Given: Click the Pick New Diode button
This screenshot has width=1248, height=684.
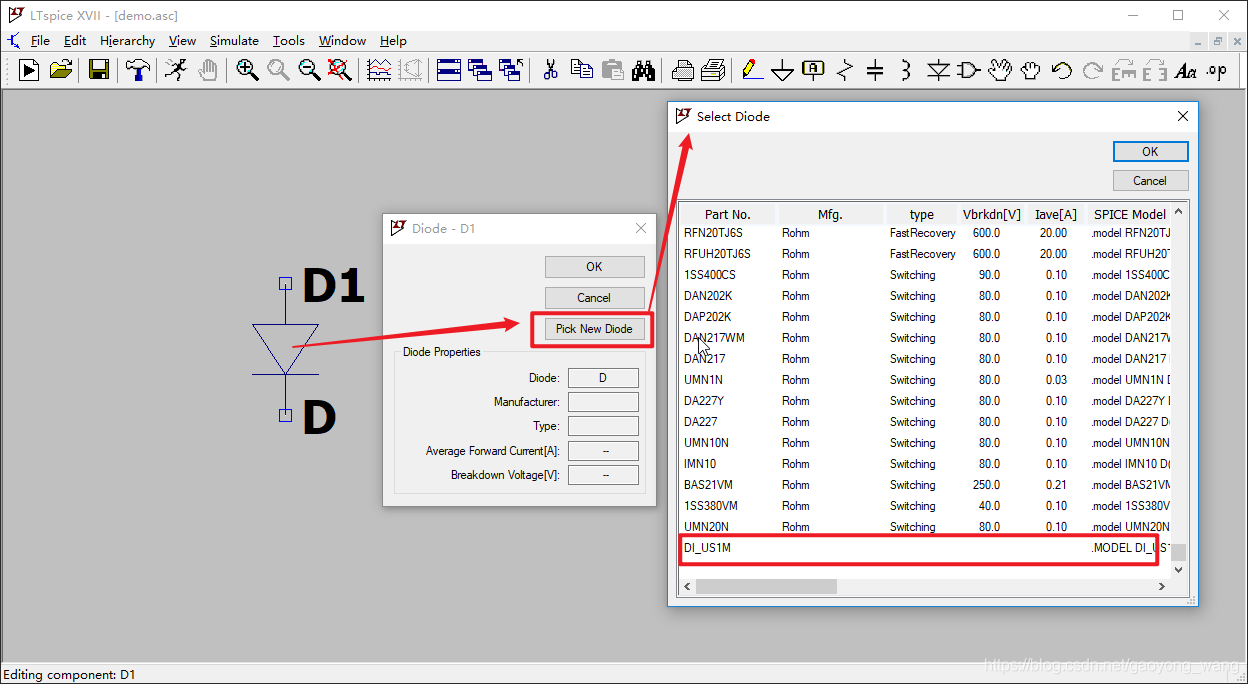Looking at the screenshot, I should 594,329.
